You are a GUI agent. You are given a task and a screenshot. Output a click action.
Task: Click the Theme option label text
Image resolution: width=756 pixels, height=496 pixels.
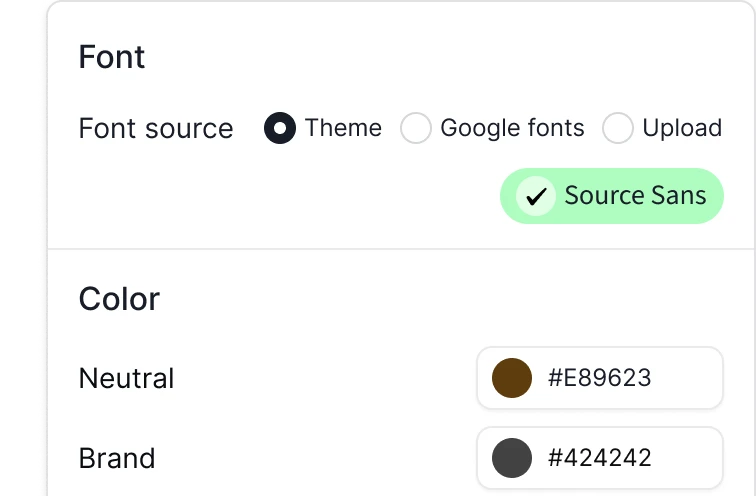tap(343, 128)
